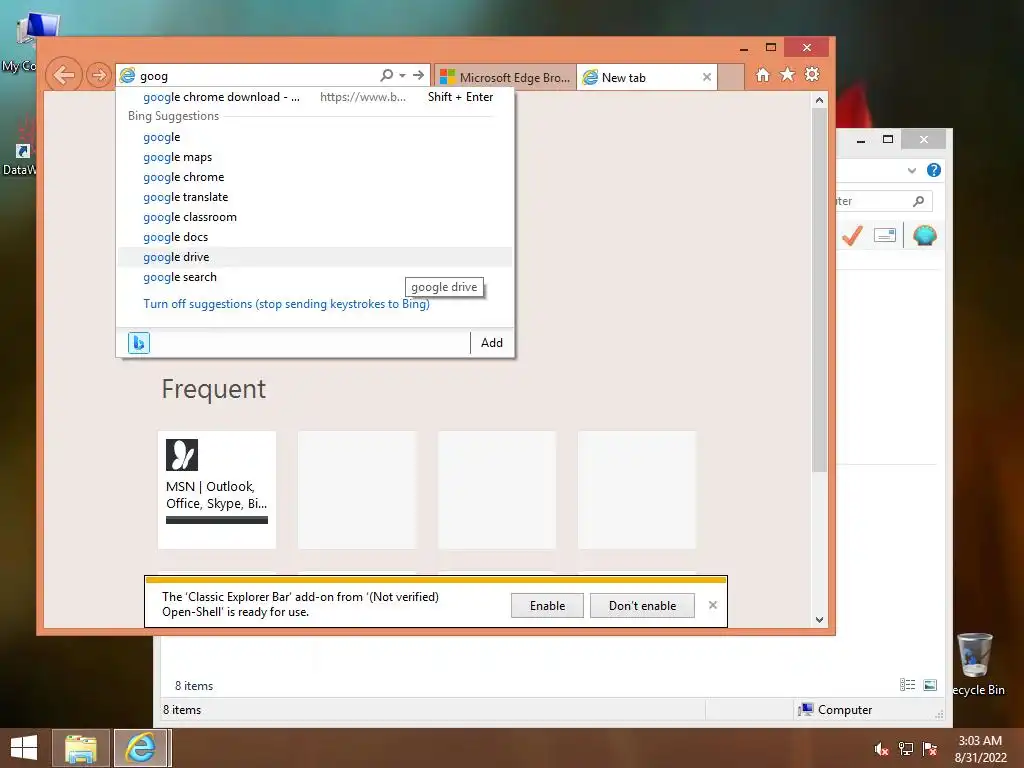Image resolution: width=1024 pixels, height=768 pixels.
Task: Click inside the address bar text 'goog'
Action: point(154,76)
